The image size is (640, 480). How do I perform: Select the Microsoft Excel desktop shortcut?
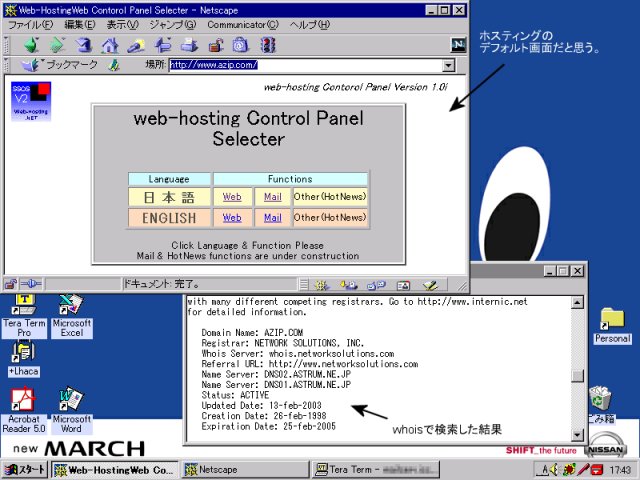(71, 316)
